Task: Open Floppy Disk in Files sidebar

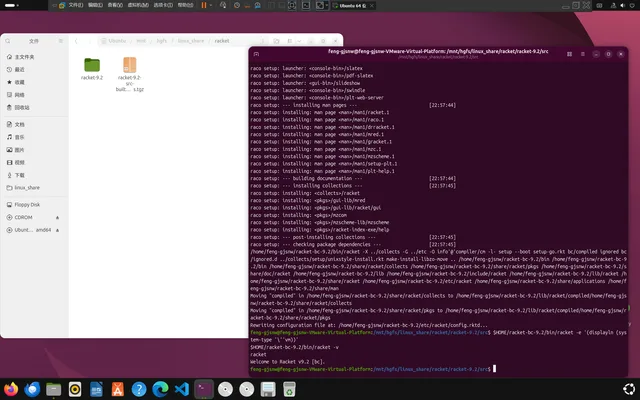Action: (34, 204)
